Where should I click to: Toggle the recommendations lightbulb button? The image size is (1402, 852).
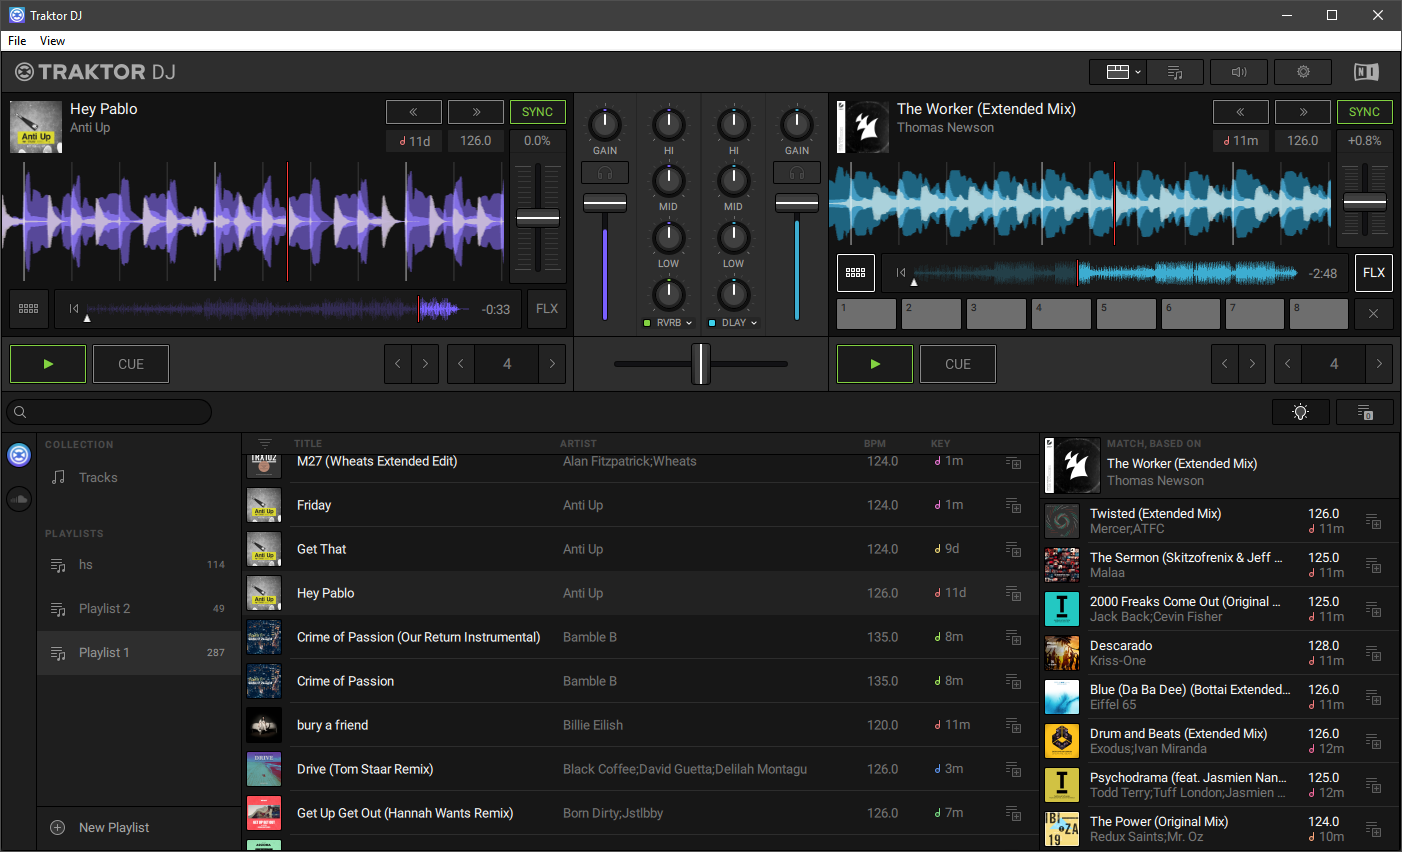[x=1300, y=412]
